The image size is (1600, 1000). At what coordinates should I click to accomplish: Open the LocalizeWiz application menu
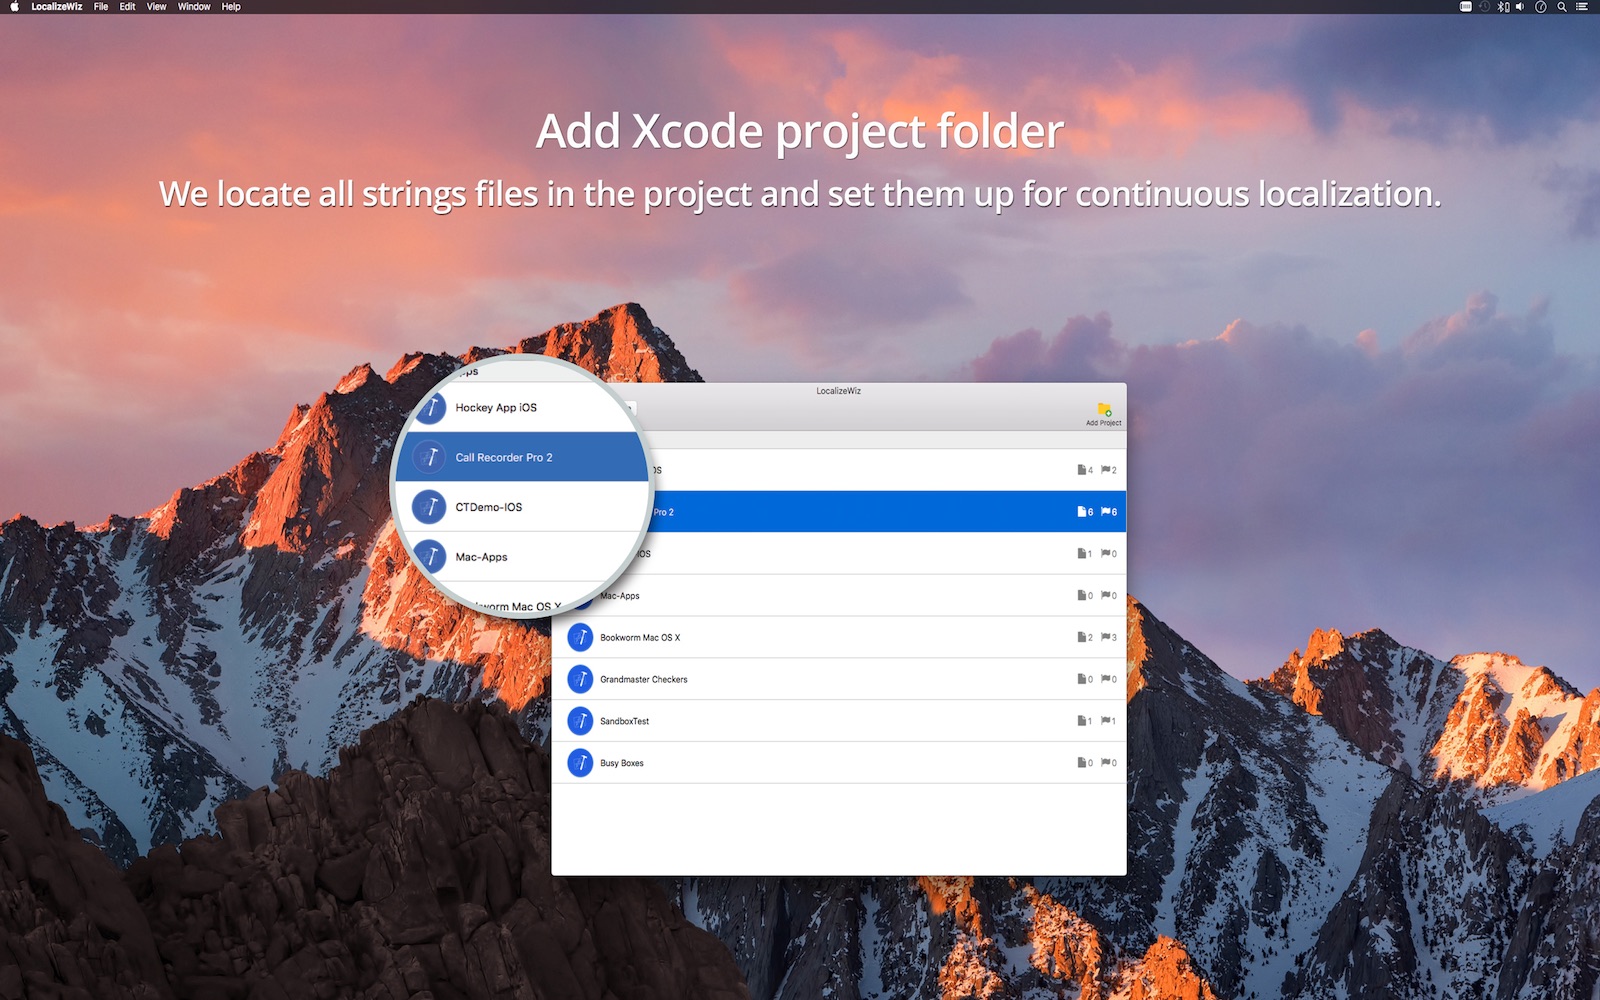click(57, 7)
